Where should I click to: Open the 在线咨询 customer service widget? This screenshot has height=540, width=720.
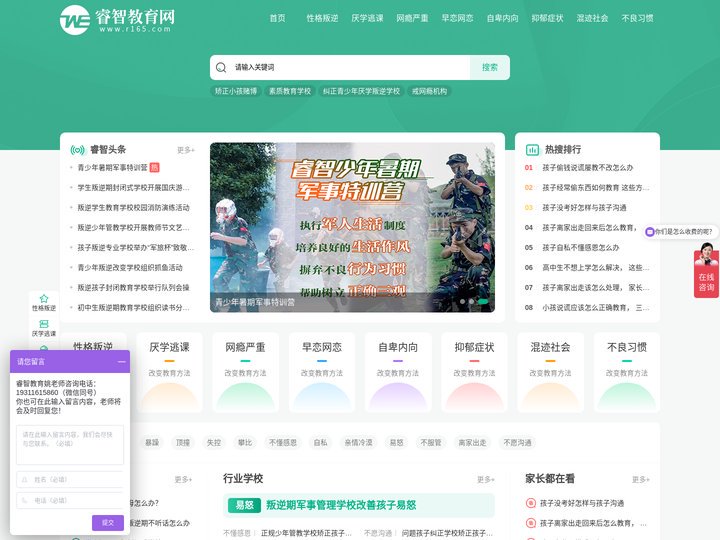[x=706, y=271]
